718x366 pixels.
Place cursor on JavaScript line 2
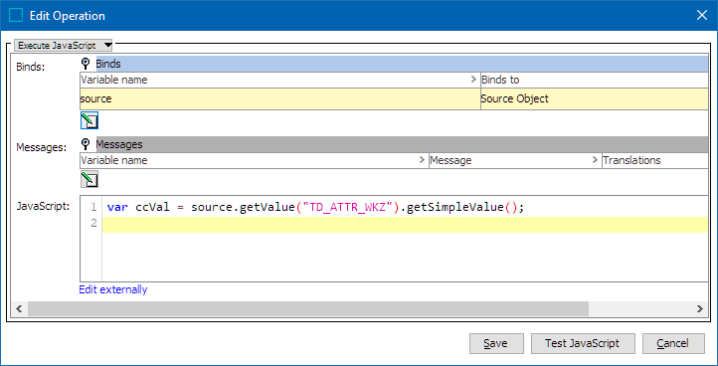pos(405,224)
